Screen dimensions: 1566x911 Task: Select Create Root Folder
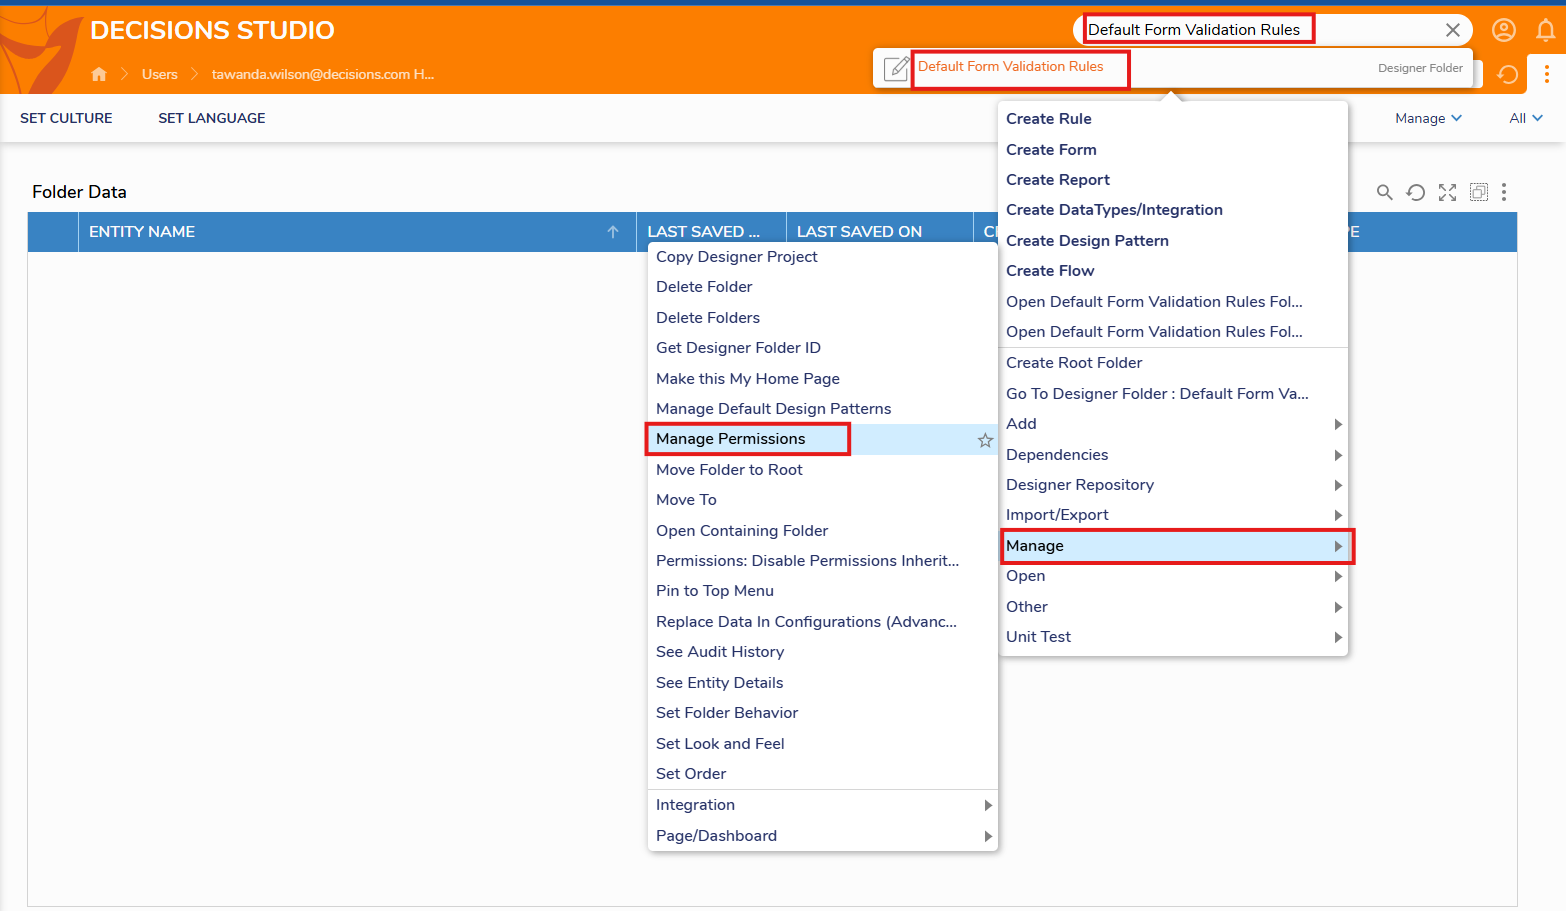(x=1074, y=363)
